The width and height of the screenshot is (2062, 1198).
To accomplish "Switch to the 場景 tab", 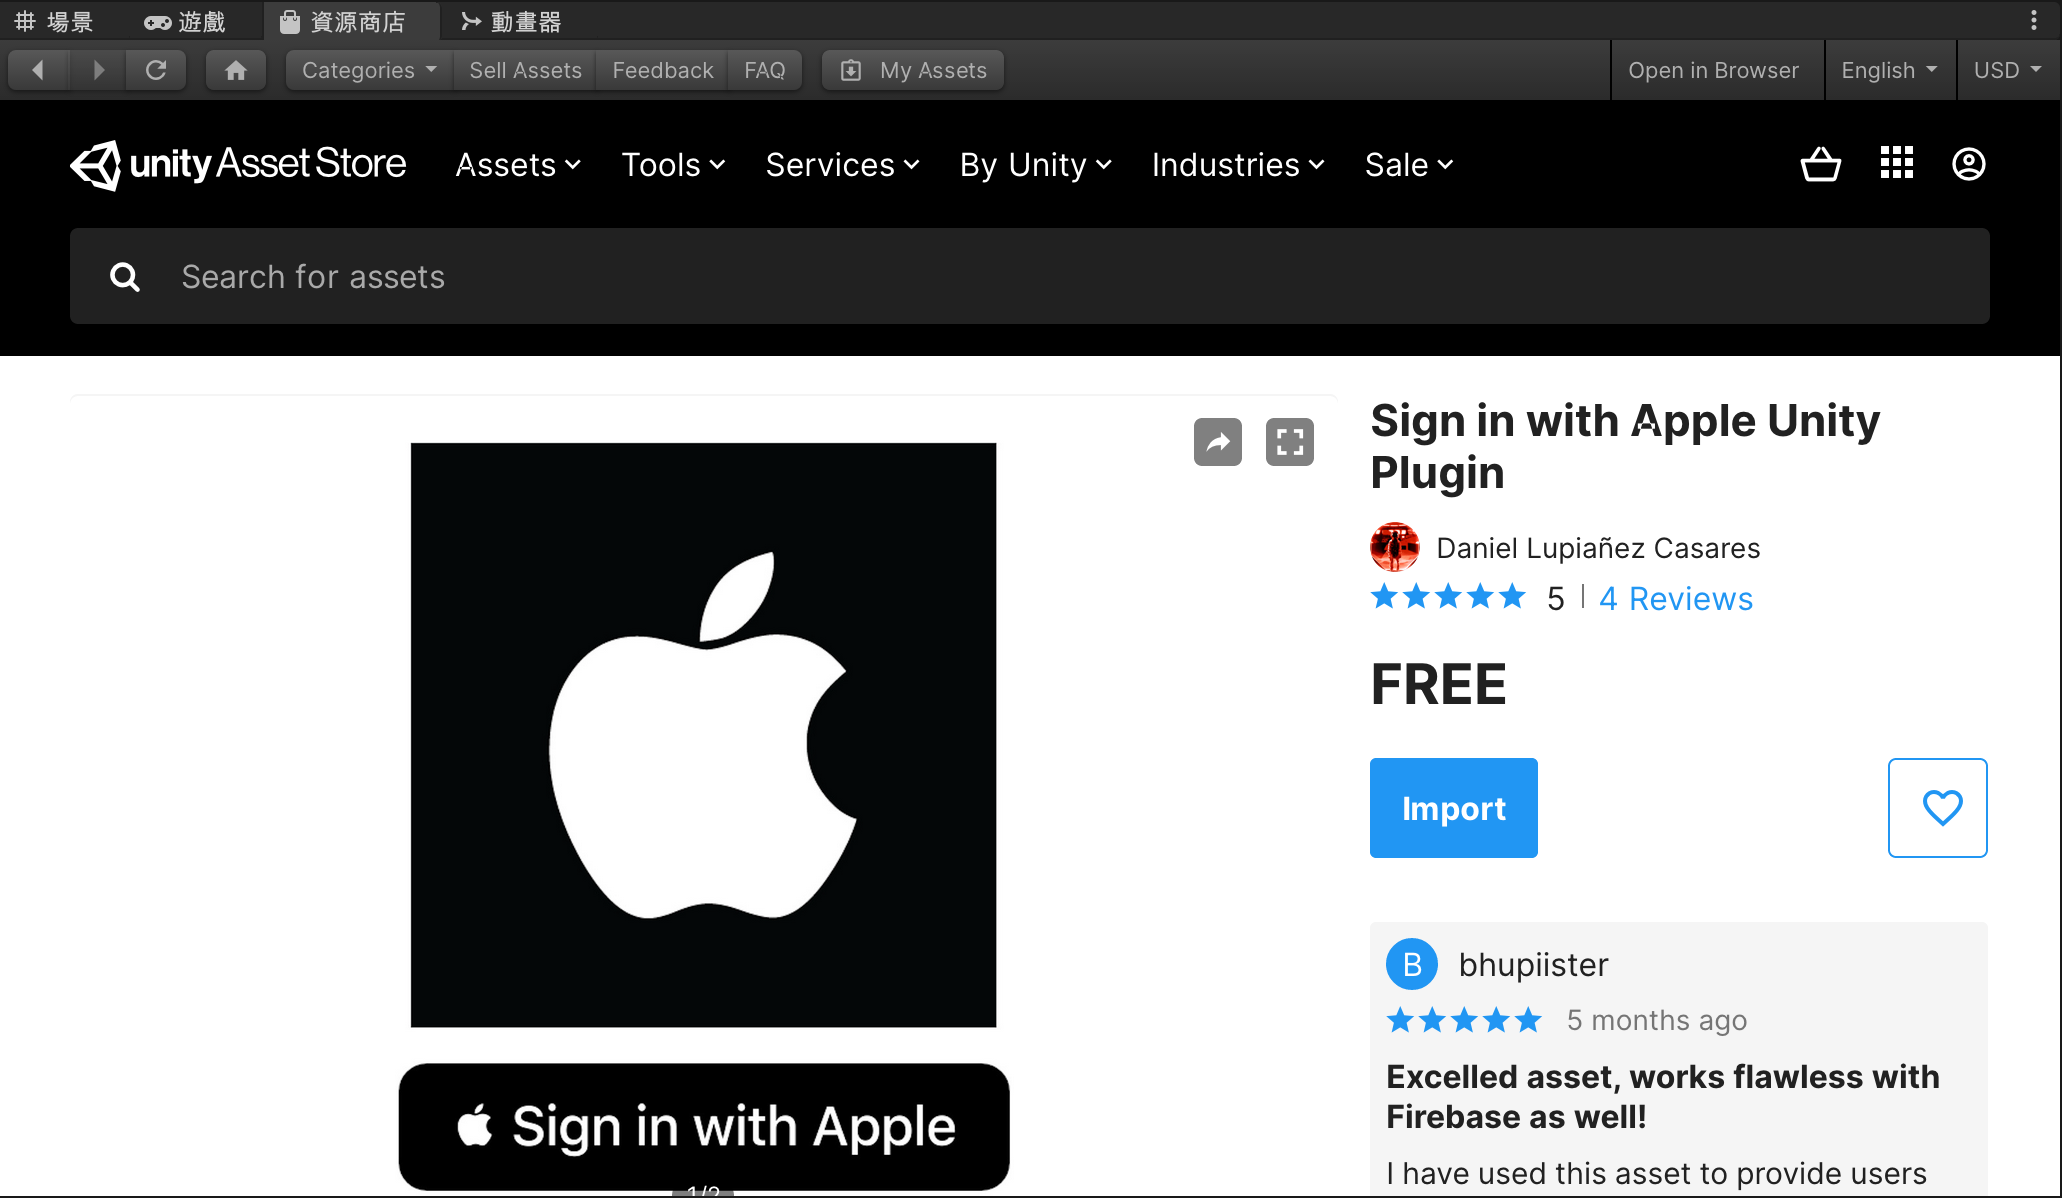I will (x=55, y=21).
